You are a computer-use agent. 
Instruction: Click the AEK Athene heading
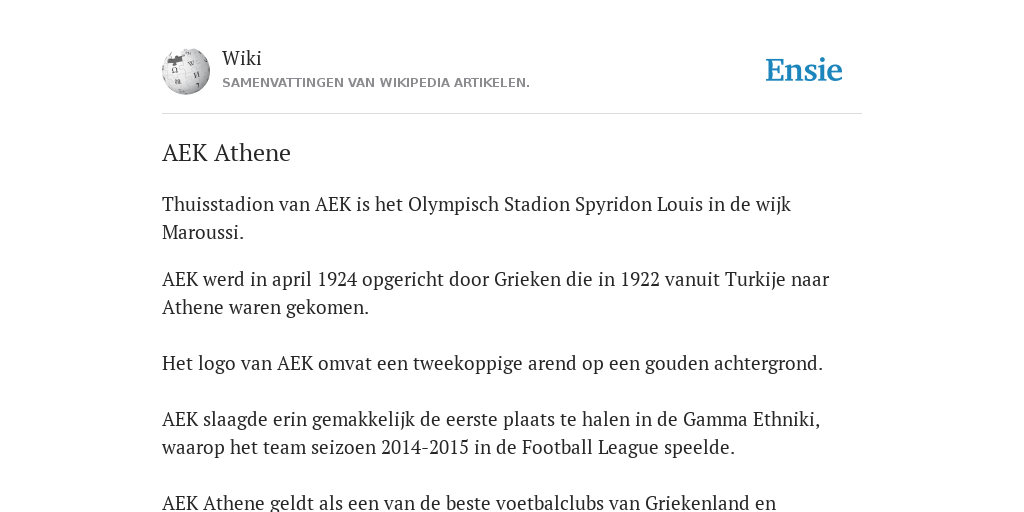pyautogui.click(x=226, y=153)
